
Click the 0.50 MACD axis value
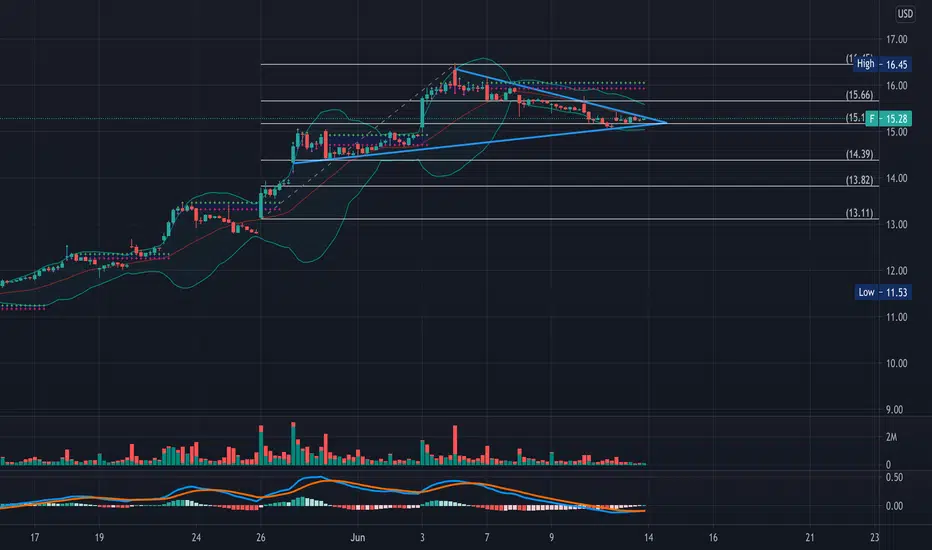coord(895,477)
